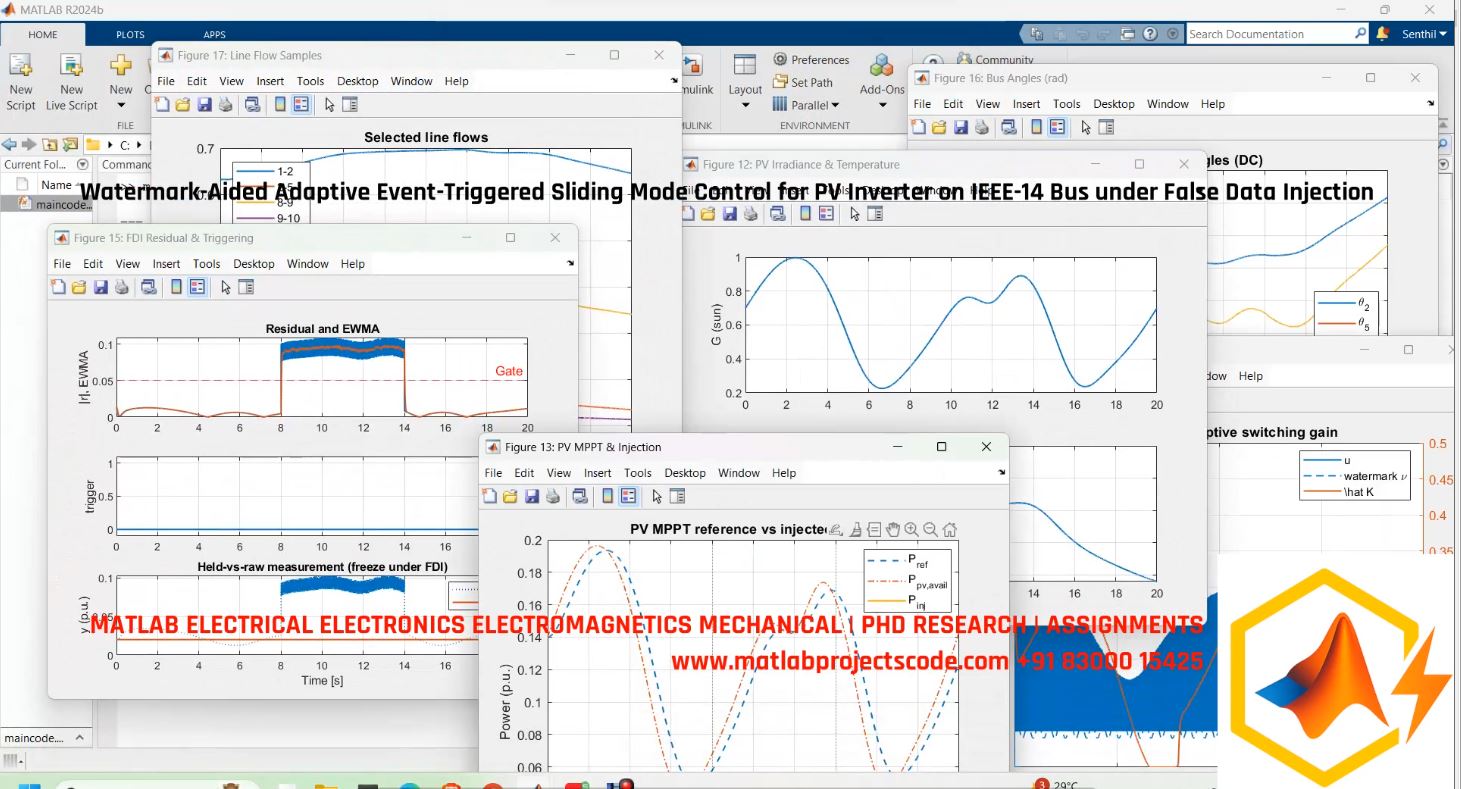This screenshot has height=789, width=1461.
Task: Click the Print icon in Figure 15 toolbar
Action: [x=121, y=286]
